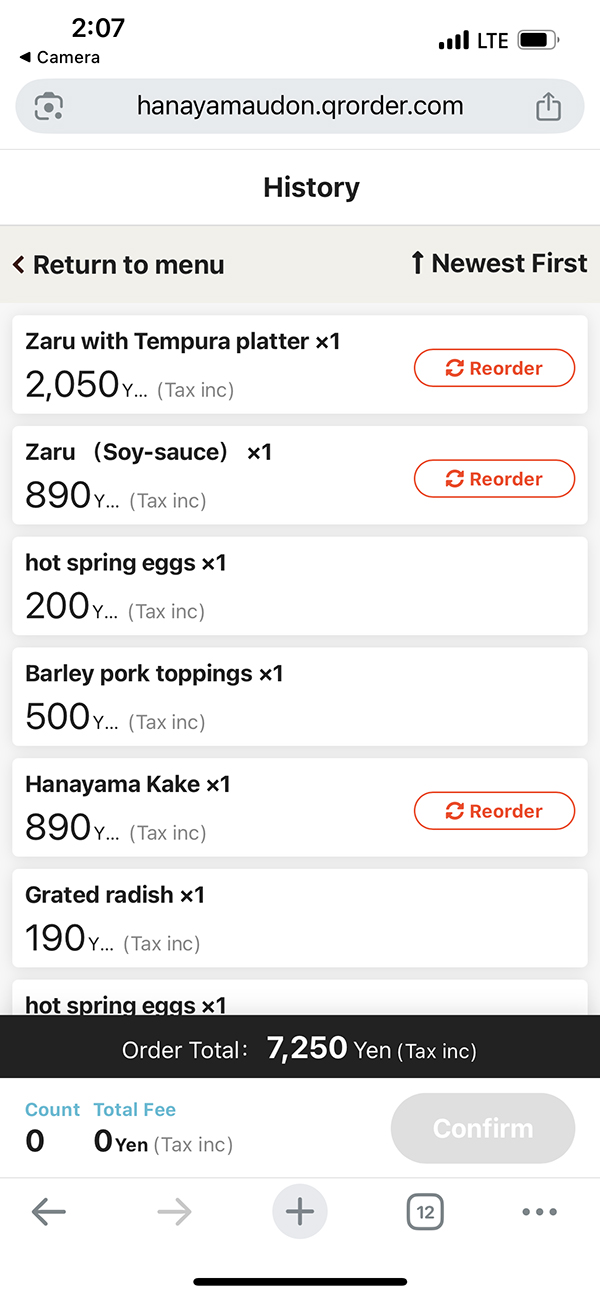Tap the browser forward arrow
This screenshot has height=1298, width=600.
click(174, 1212)
